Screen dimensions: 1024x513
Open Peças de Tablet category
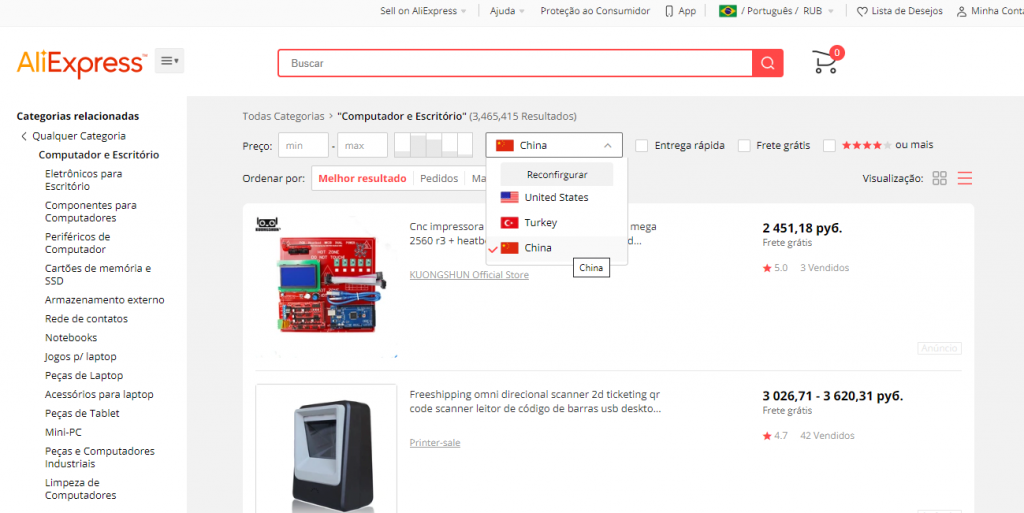click(82, 414)
